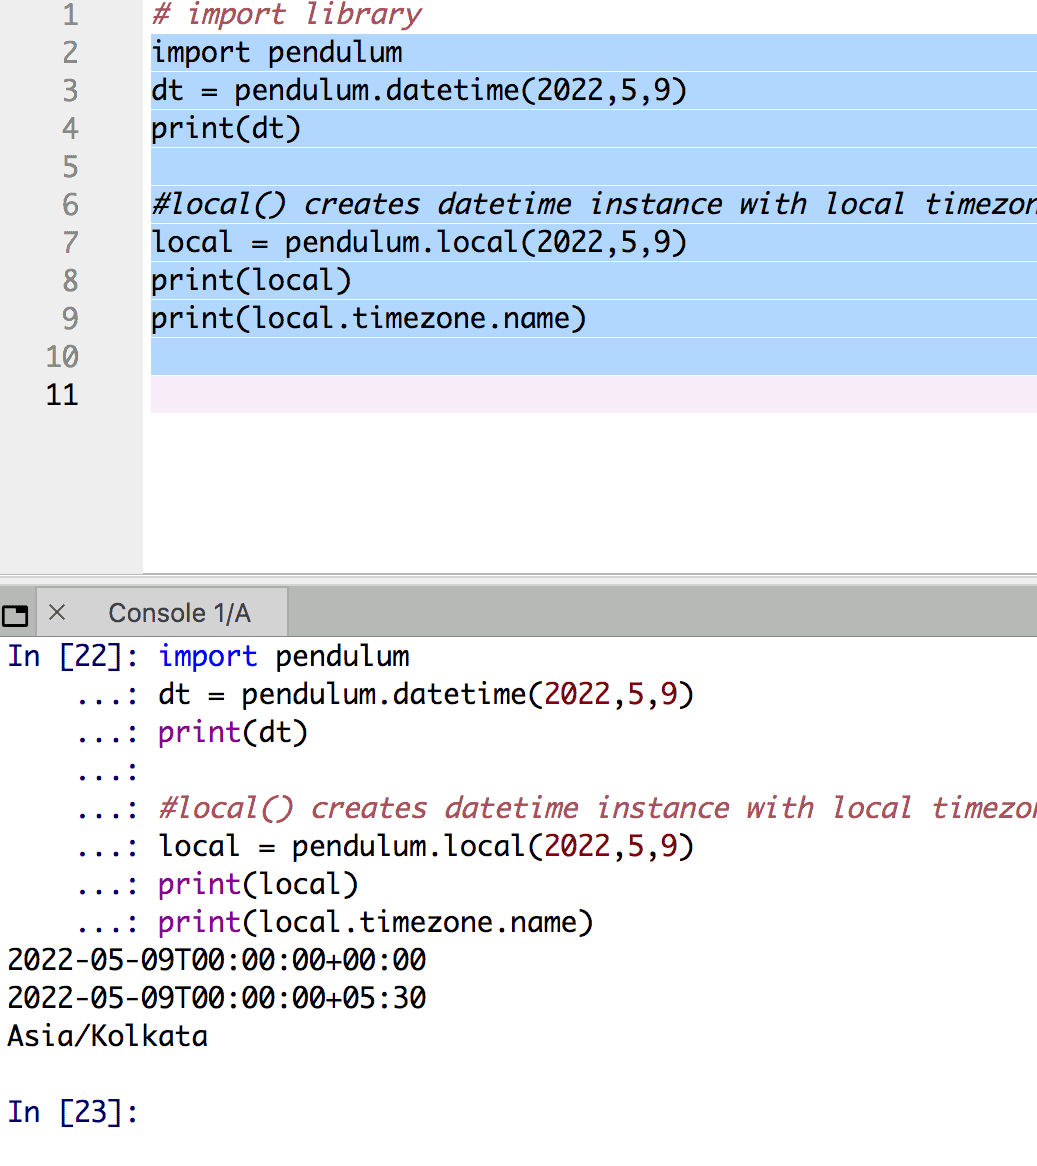Click the +05:30 timestamp output line in console
This screenshot has width=1037, height=1166.
[216, 998]
